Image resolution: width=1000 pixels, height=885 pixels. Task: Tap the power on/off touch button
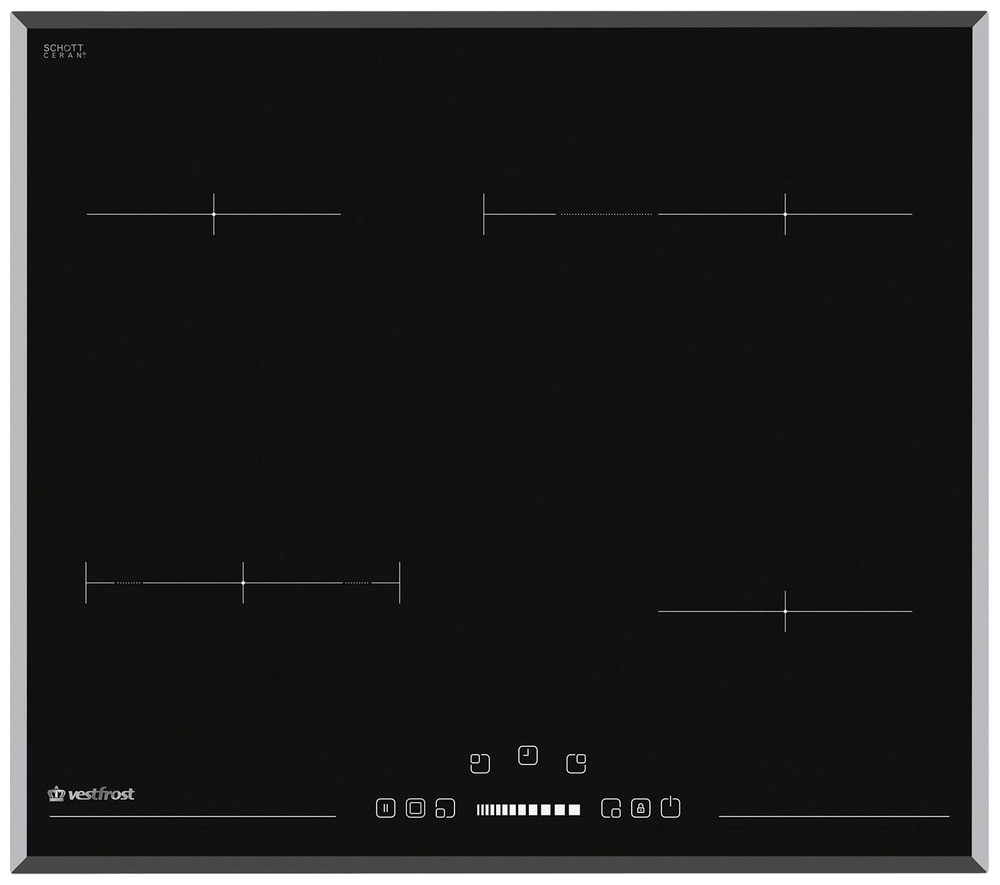(670, 807)
